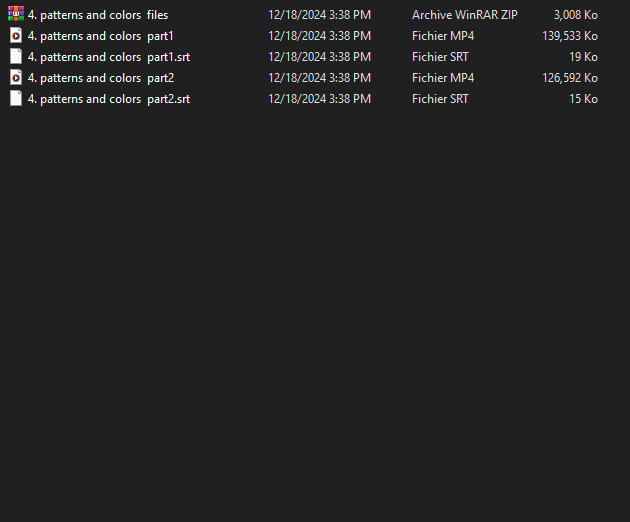Viewport: 630px width, 522px height.
Task: Click the blank document icon for part1.srt
Action: [16, 57]
